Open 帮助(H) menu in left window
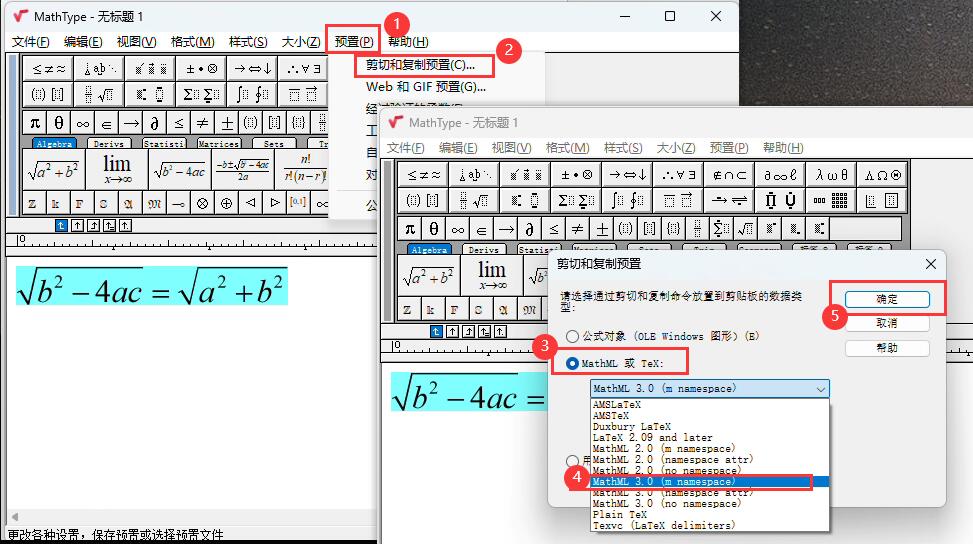Image resolution: width=973 pixels, height=544 pixels. 408,42
